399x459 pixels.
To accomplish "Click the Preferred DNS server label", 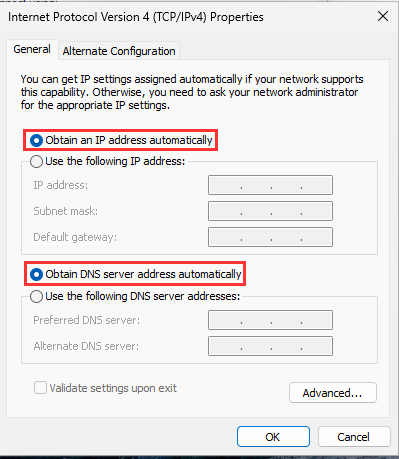I will (x=87, y=320).
